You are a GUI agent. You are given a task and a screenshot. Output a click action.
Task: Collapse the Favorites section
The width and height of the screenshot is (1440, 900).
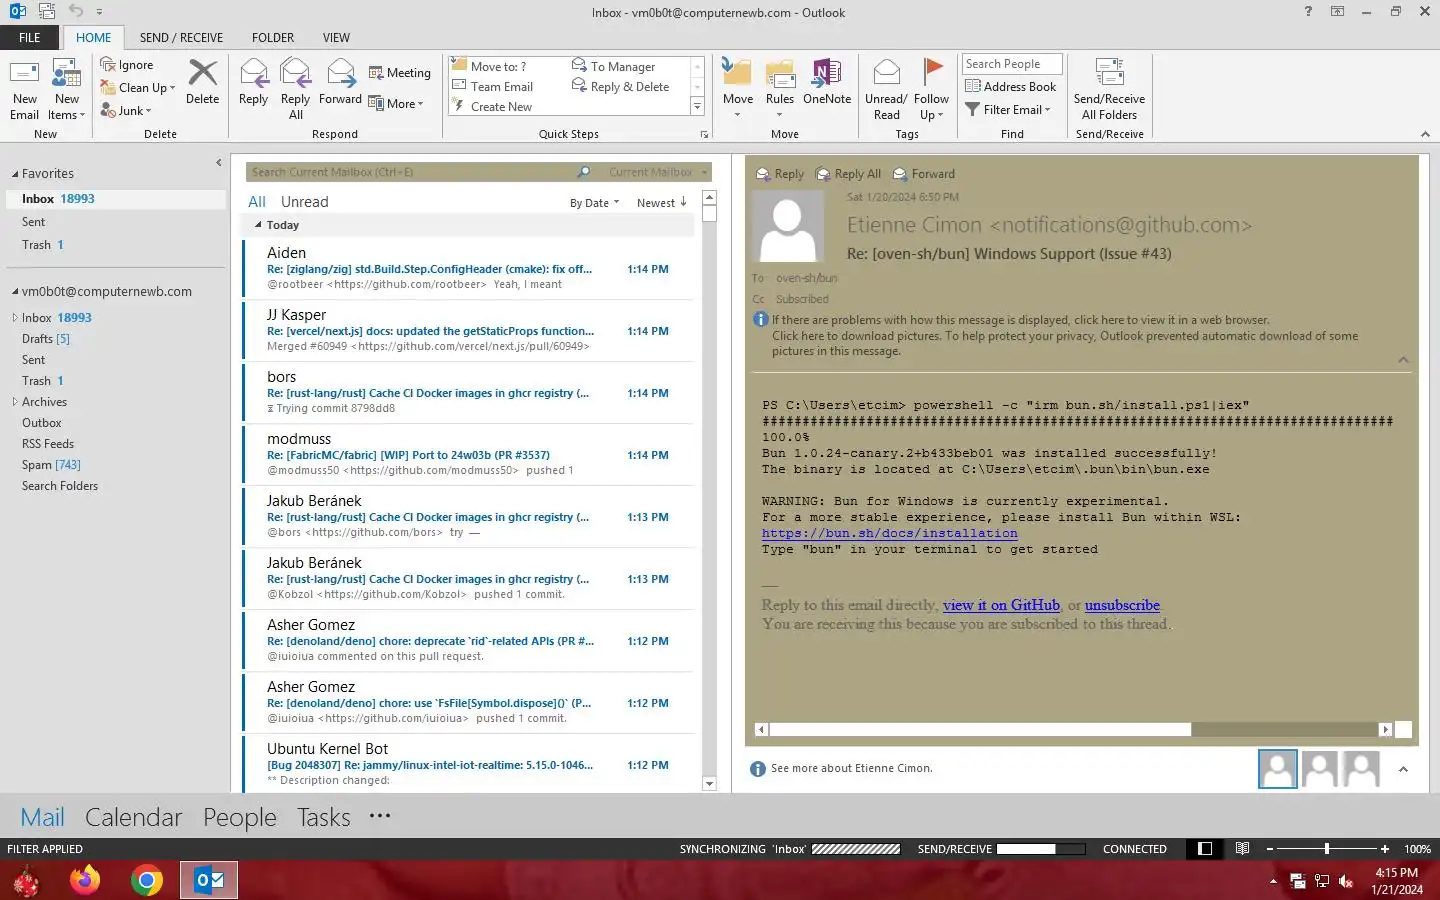[15, 174]
